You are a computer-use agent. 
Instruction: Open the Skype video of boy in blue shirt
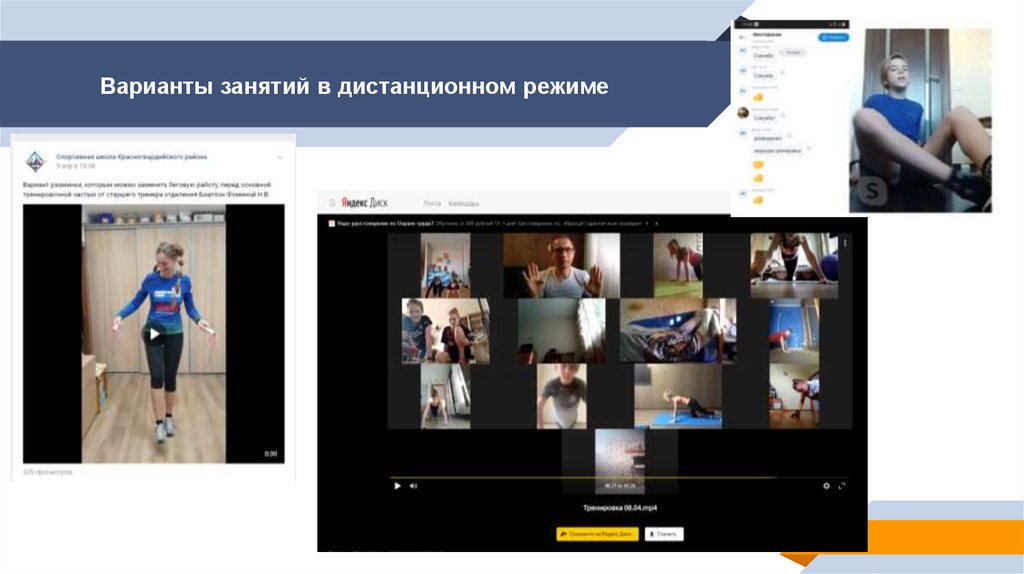920,120
